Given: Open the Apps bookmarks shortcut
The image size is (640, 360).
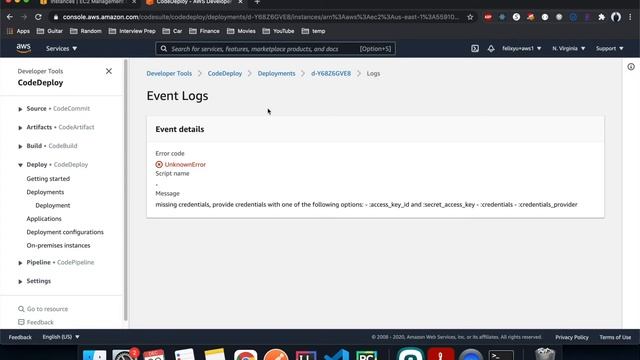Looking at the screenshot, I should coord(18,31).
